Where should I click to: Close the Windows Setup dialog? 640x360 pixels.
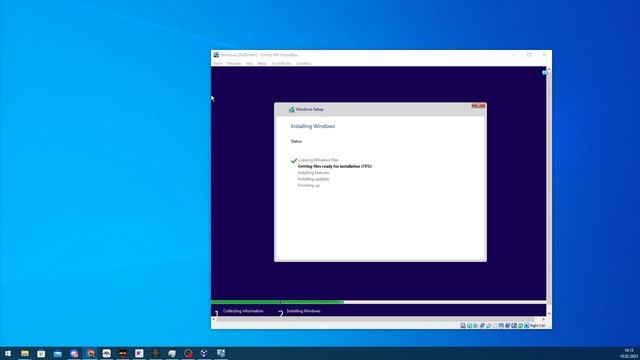tap(478, 106)
